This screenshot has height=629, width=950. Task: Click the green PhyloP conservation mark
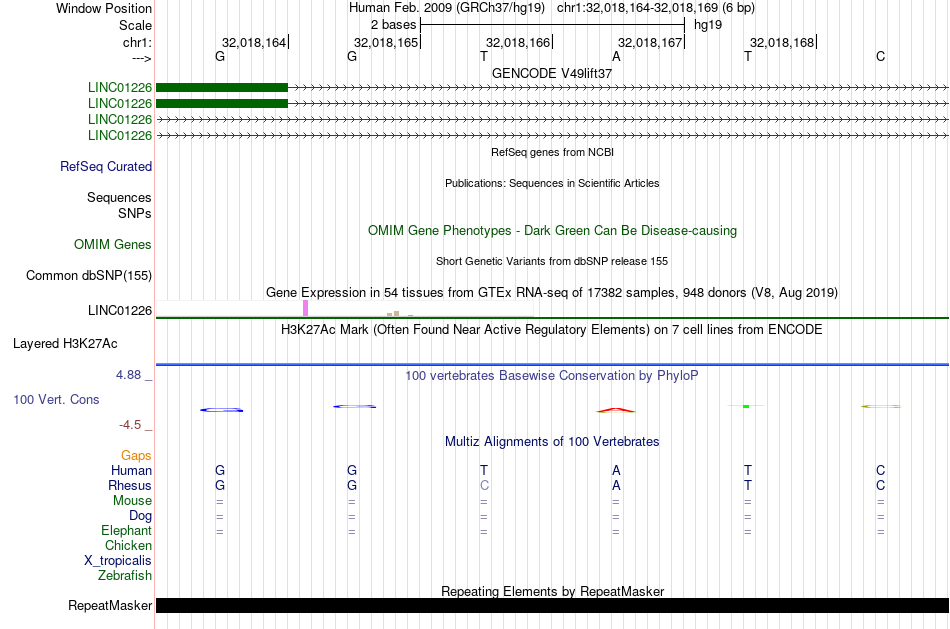pos(746,406)
